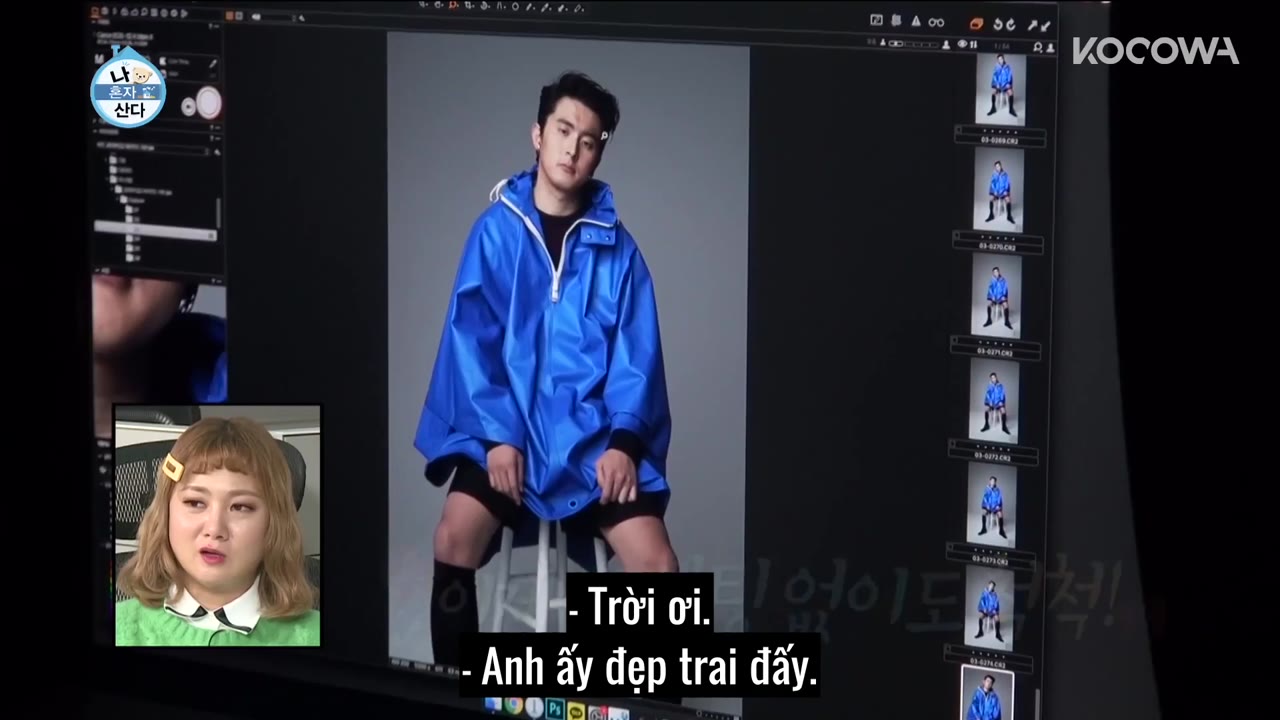Toggle the orange copy adjustments icon
The image size is (1280, 720).
coord(977,24)
